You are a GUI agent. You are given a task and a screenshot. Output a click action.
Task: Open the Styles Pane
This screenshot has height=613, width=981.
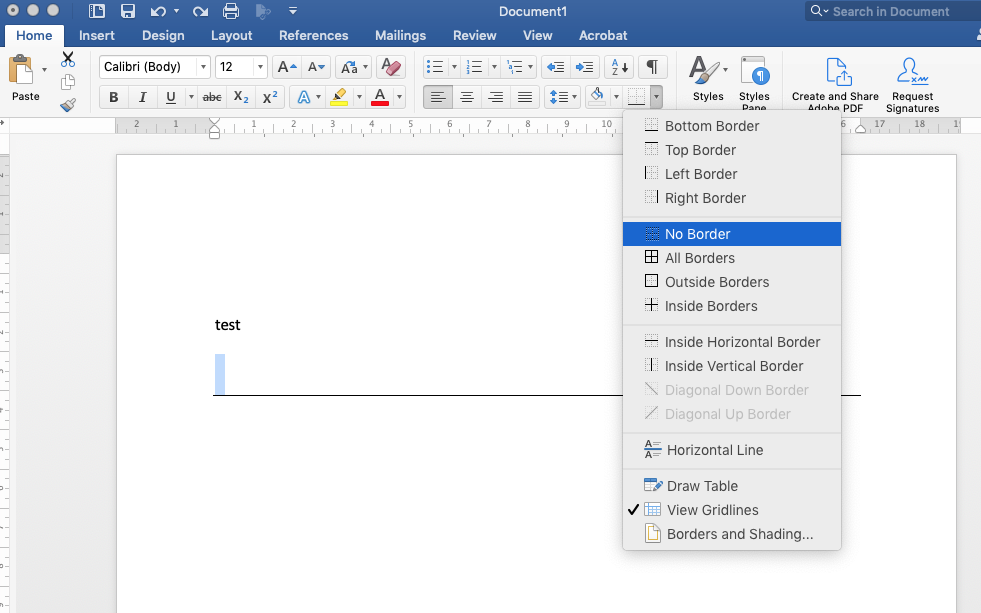click(x=754, y=83)
